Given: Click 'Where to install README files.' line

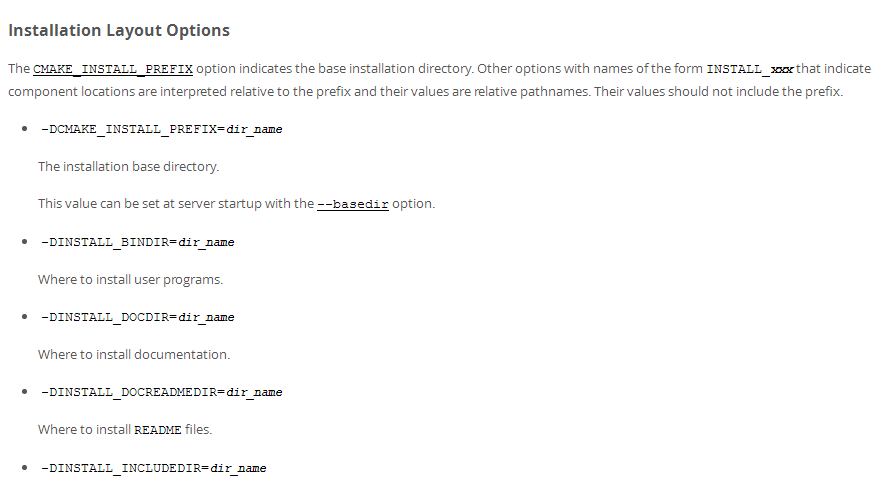Looking at the screenshot, I should click(125, 429).
